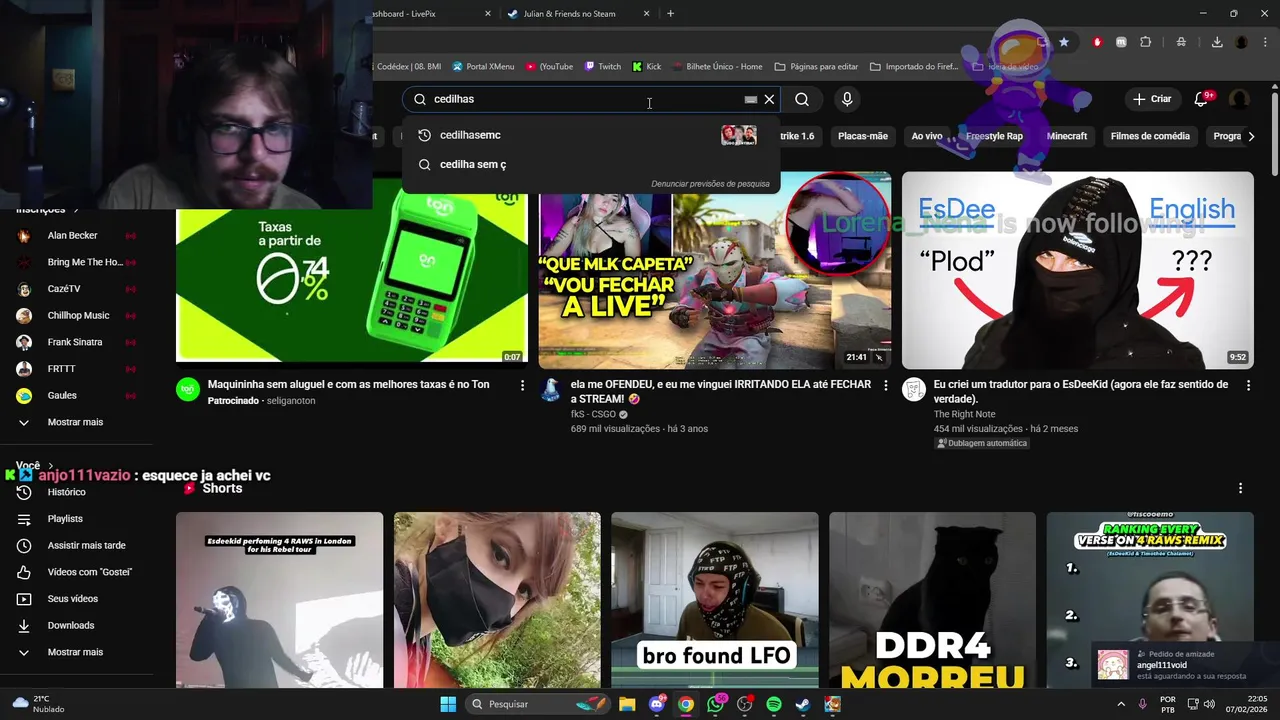Open the Importado do Firef... bookmark folder
The image size is (1280, 720).
[914, 67]
